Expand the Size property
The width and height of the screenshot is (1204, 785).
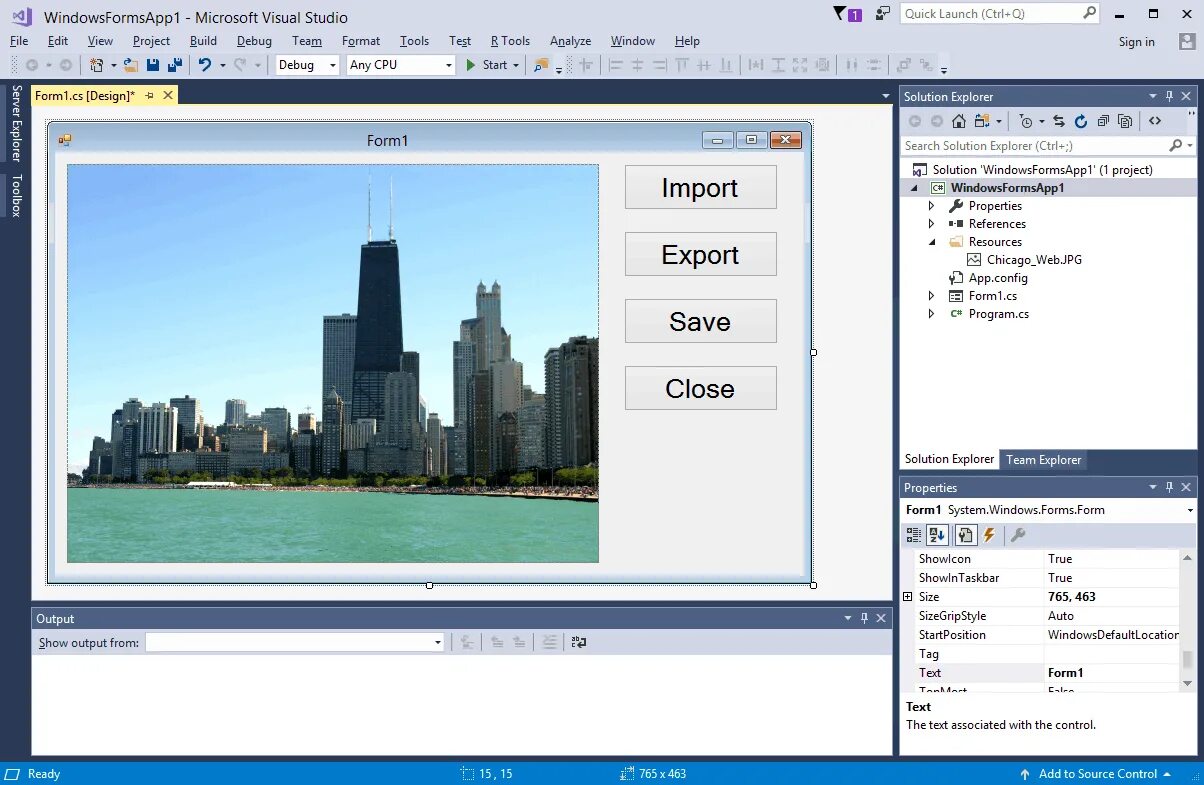click(908, 597)
